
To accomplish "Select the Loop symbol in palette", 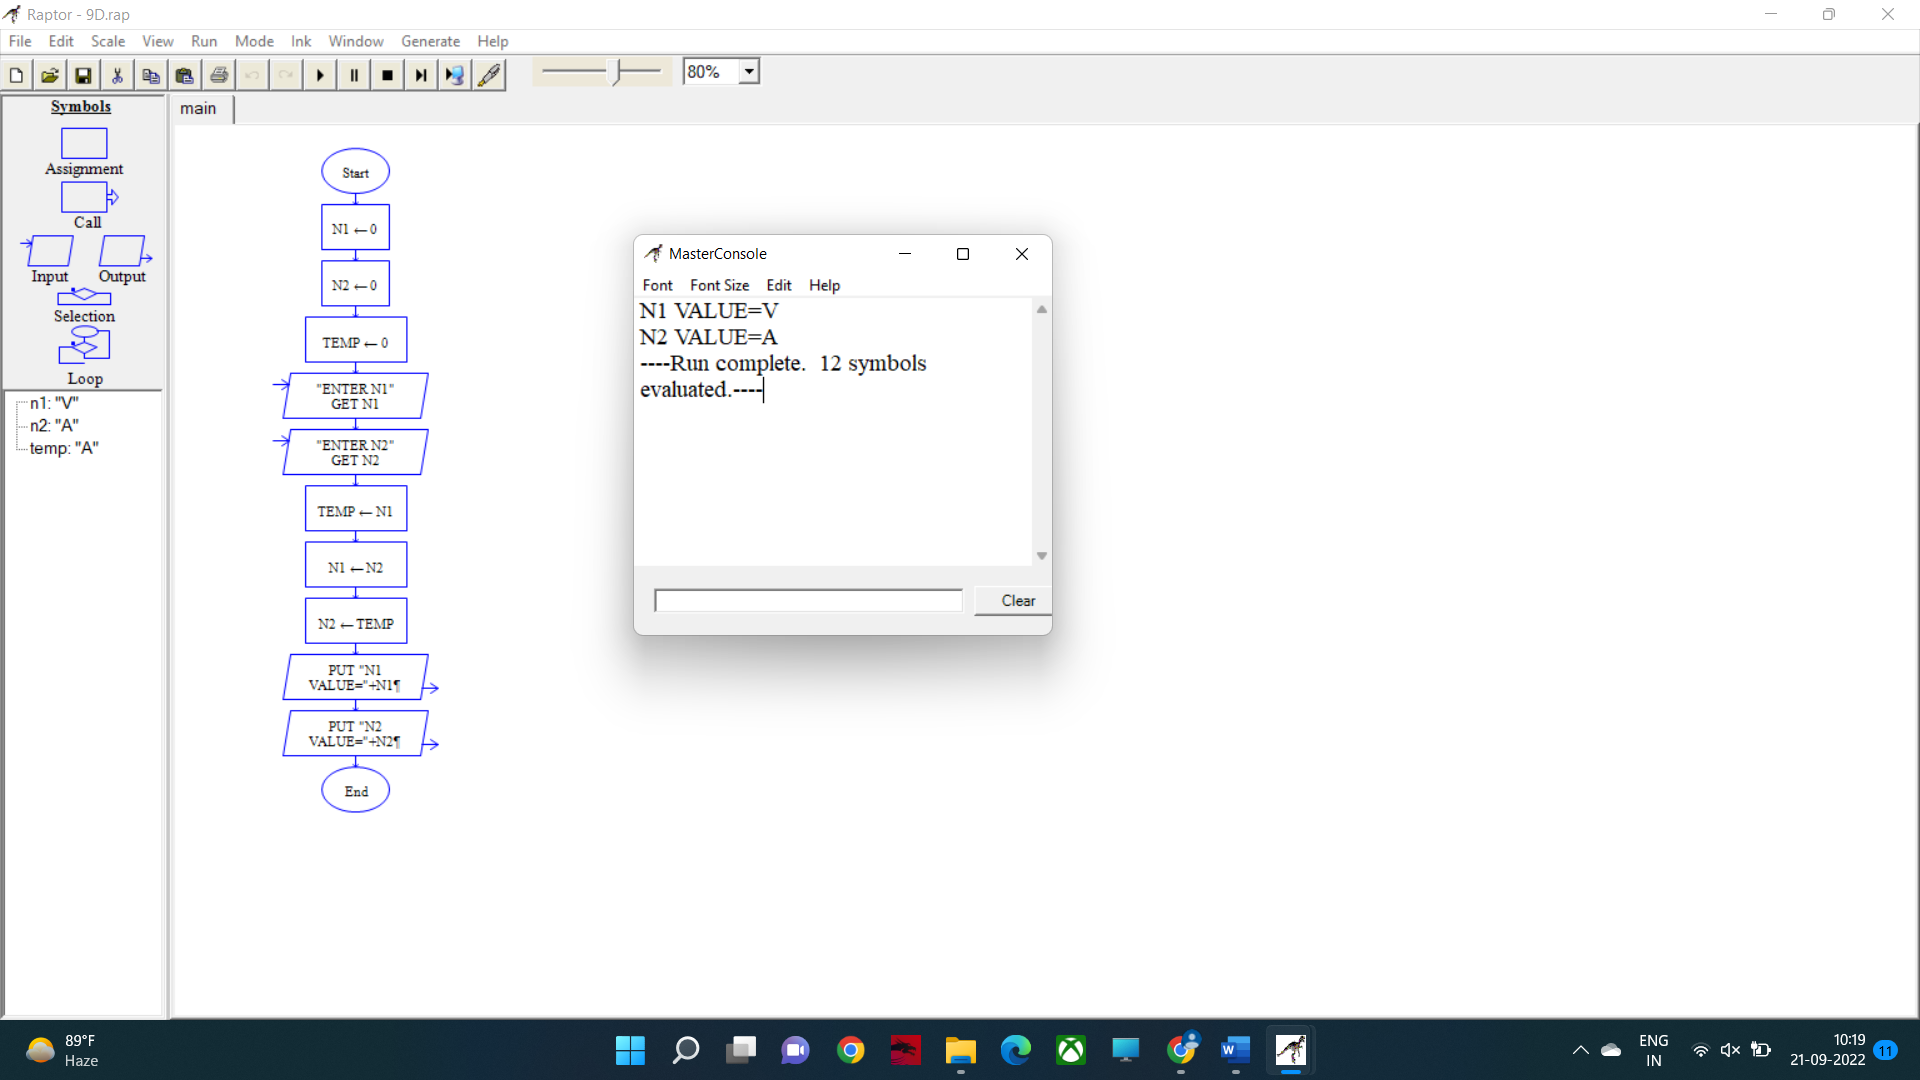I will (84, 346).
